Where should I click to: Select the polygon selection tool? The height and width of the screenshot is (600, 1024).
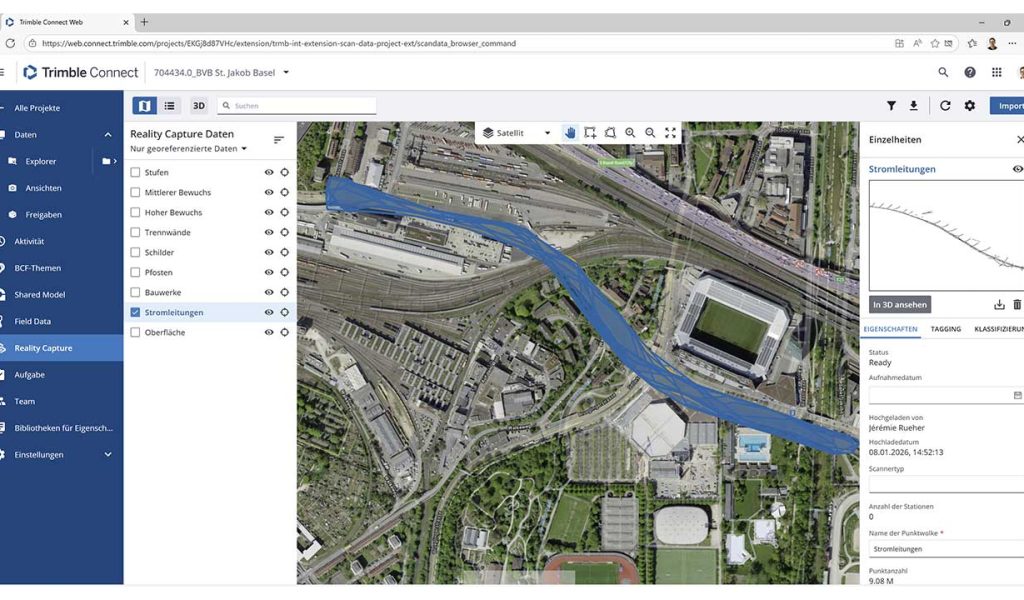[x=611, y=132]
